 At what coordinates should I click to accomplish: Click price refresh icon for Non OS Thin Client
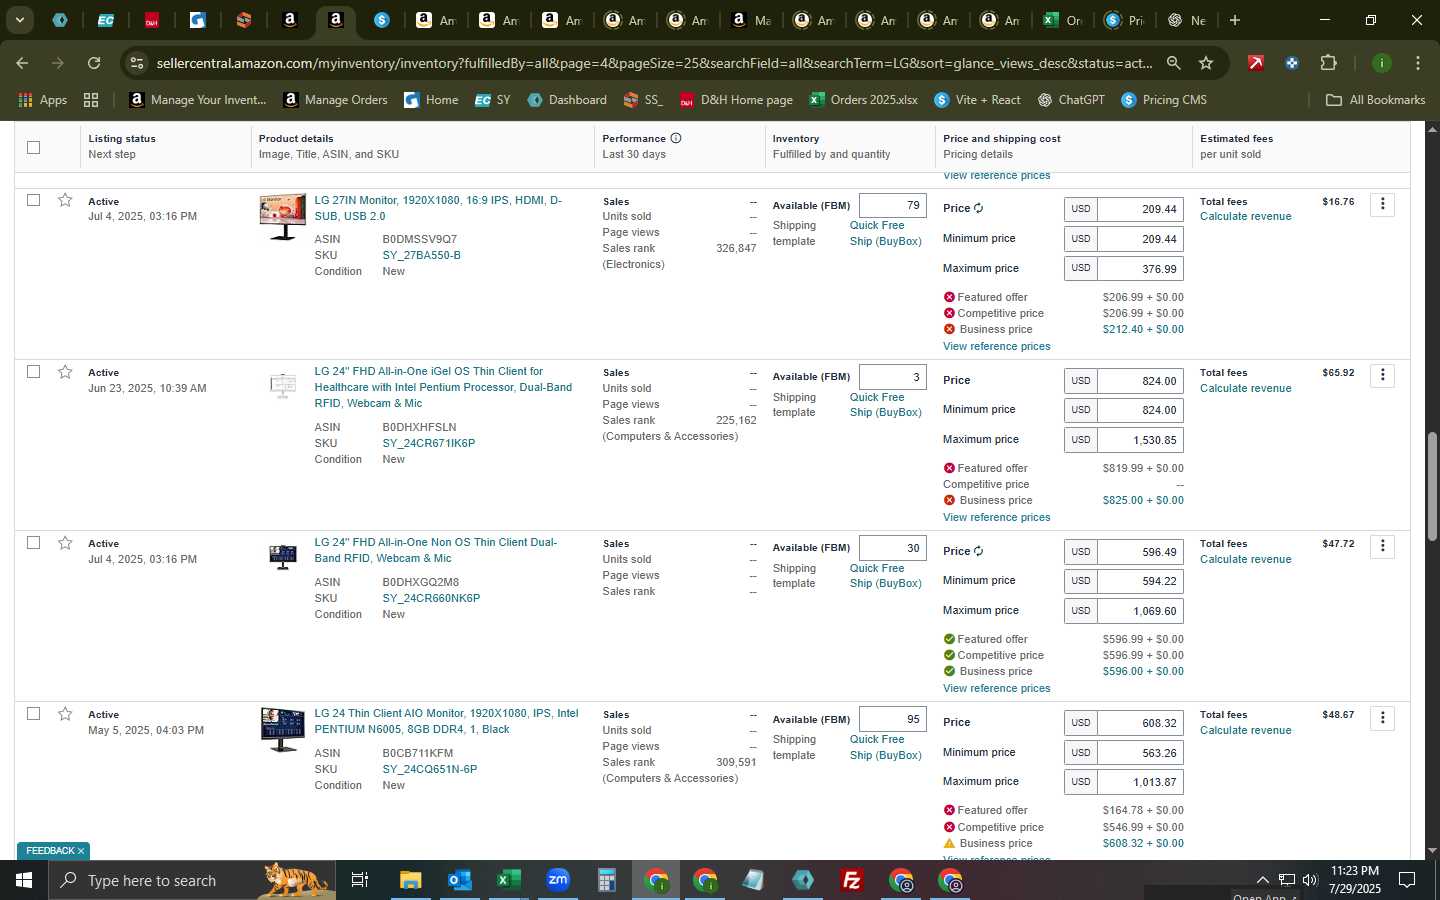[978, 551]
